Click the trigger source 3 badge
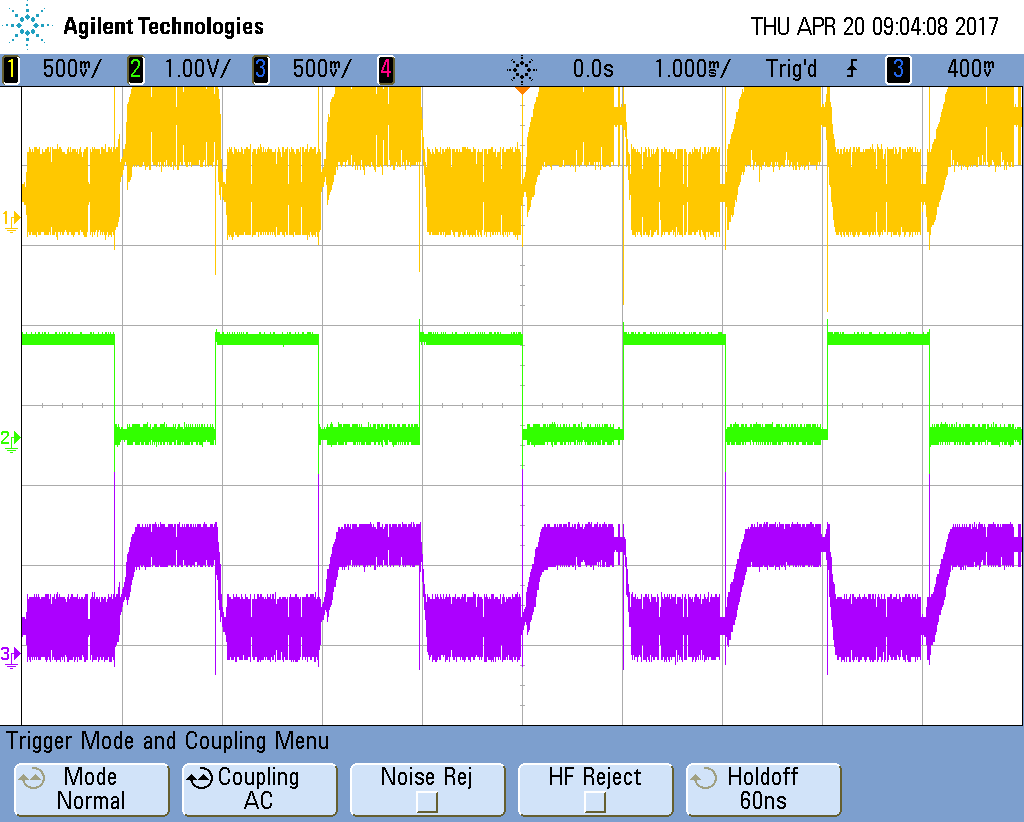This screenshot has height=822, width=1024. pyautogui.click(x=898, y=69)
